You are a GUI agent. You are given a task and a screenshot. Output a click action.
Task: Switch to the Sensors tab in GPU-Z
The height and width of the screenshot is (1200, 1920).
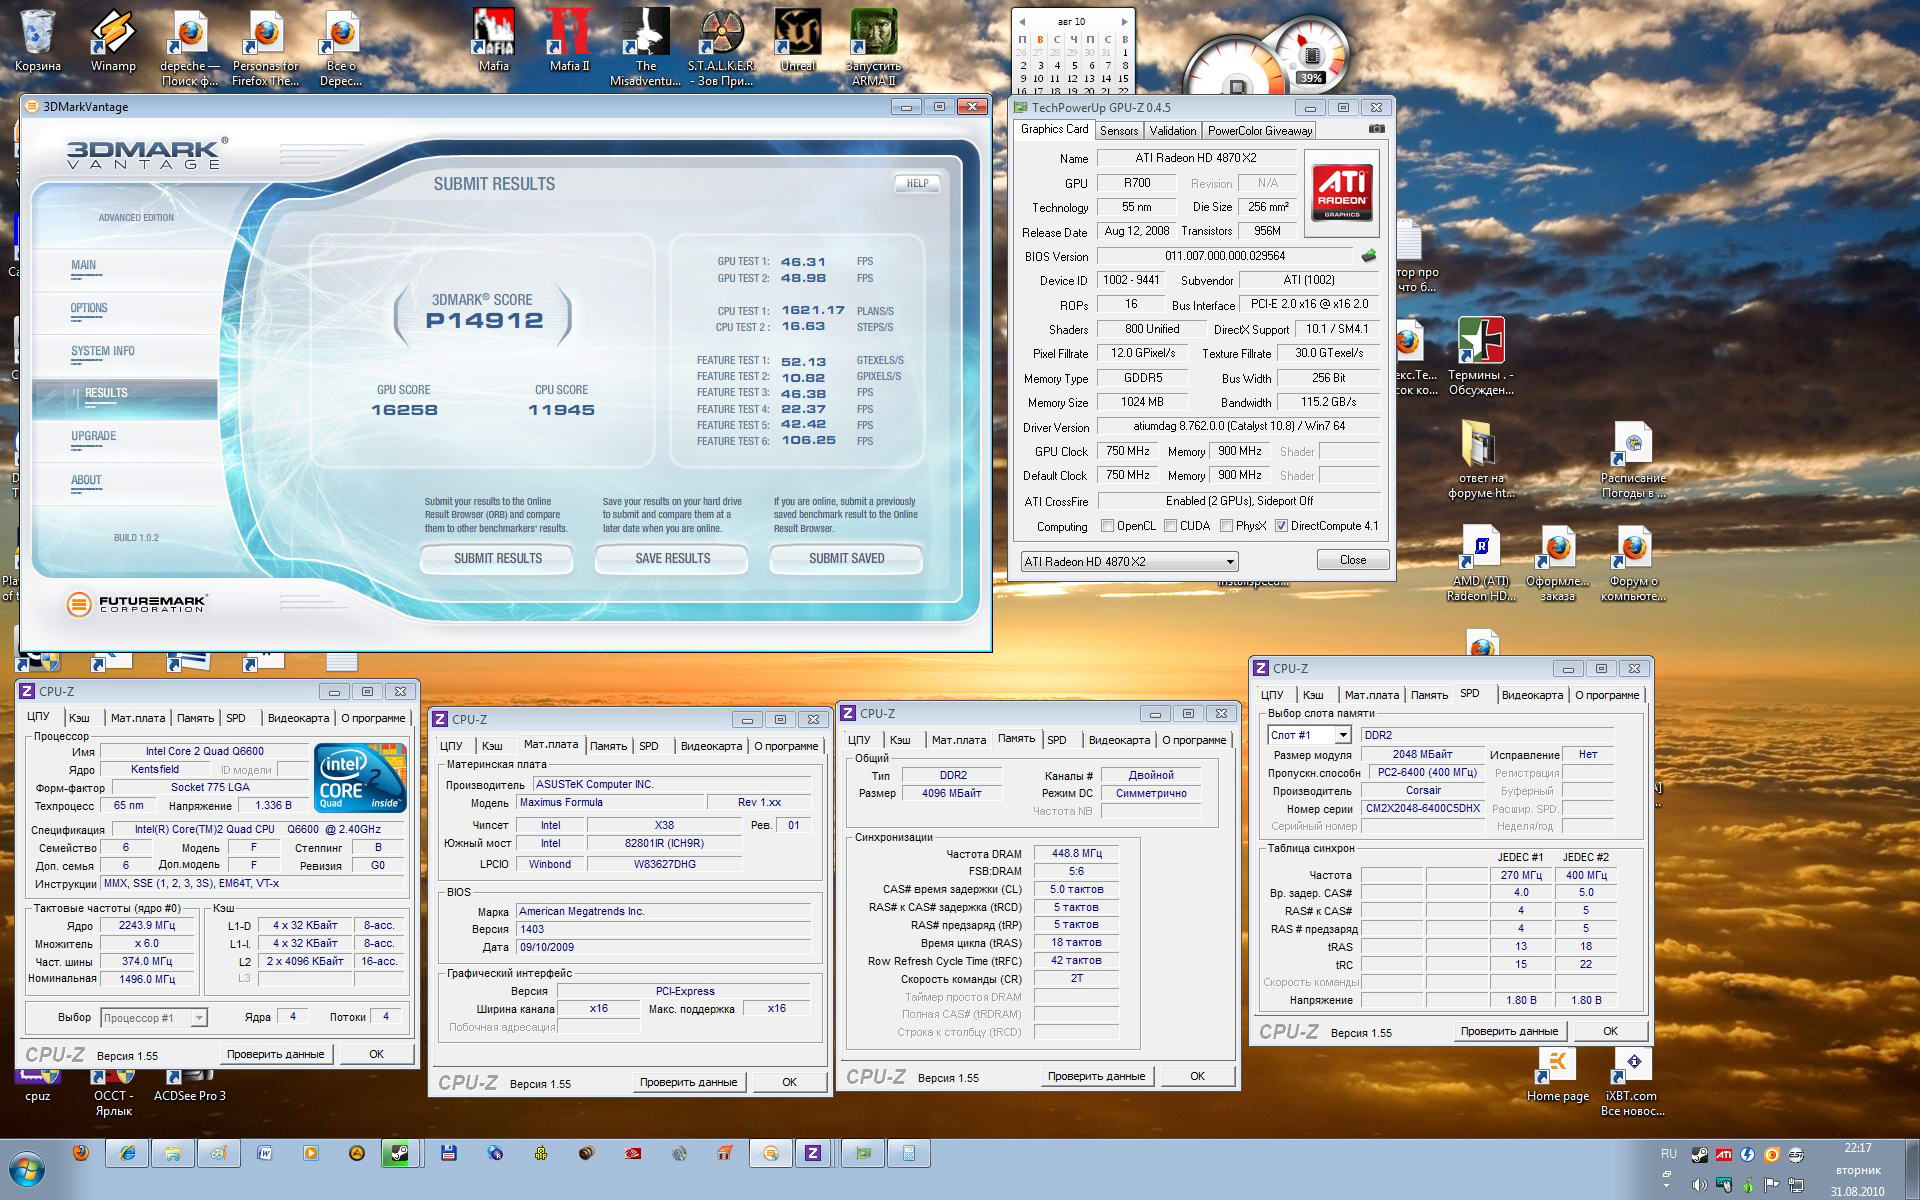[1119, 131]
